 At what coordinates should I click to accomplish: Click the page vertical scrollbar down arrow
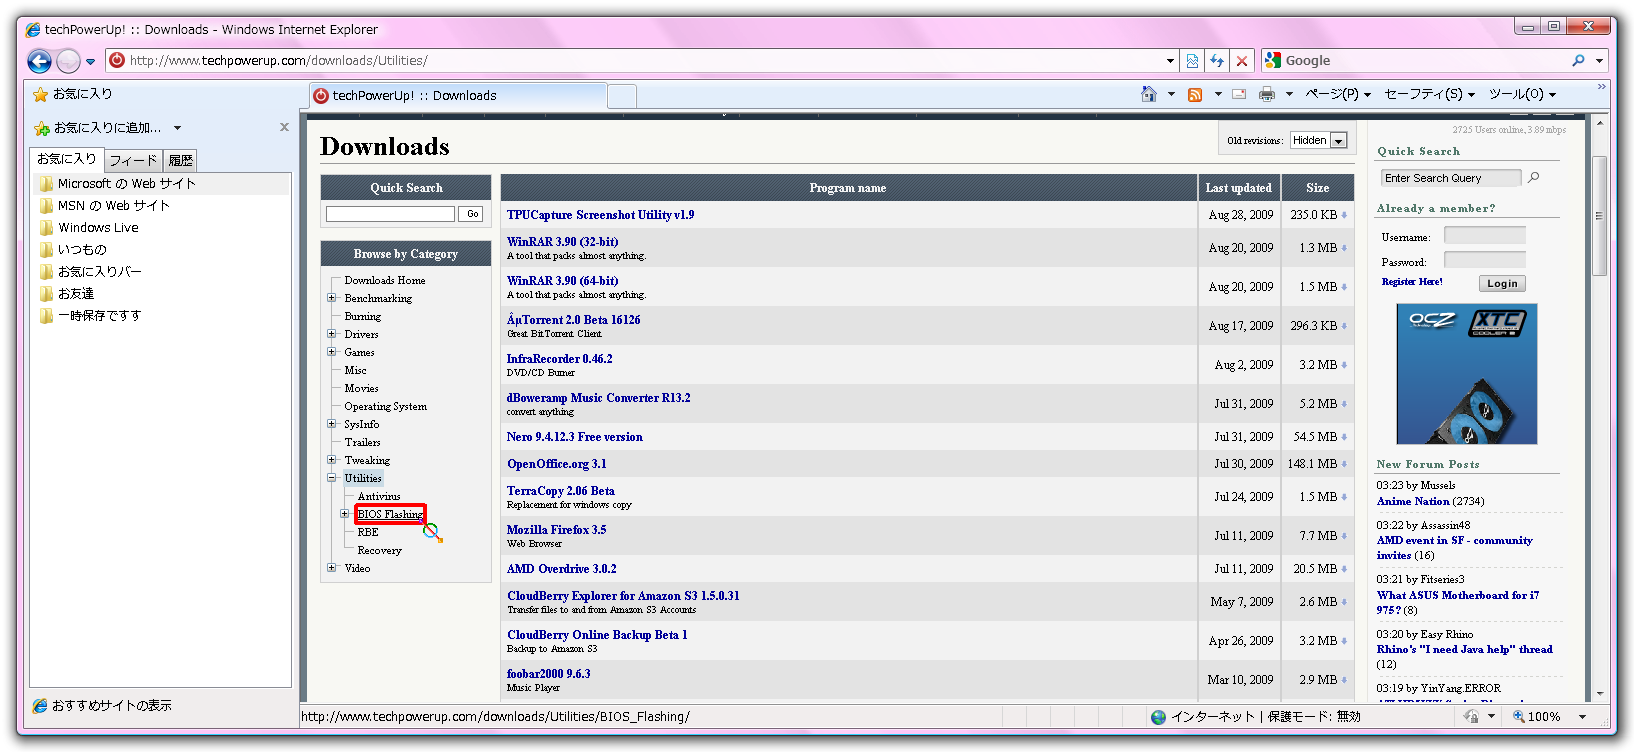[x=1600, y=693]
